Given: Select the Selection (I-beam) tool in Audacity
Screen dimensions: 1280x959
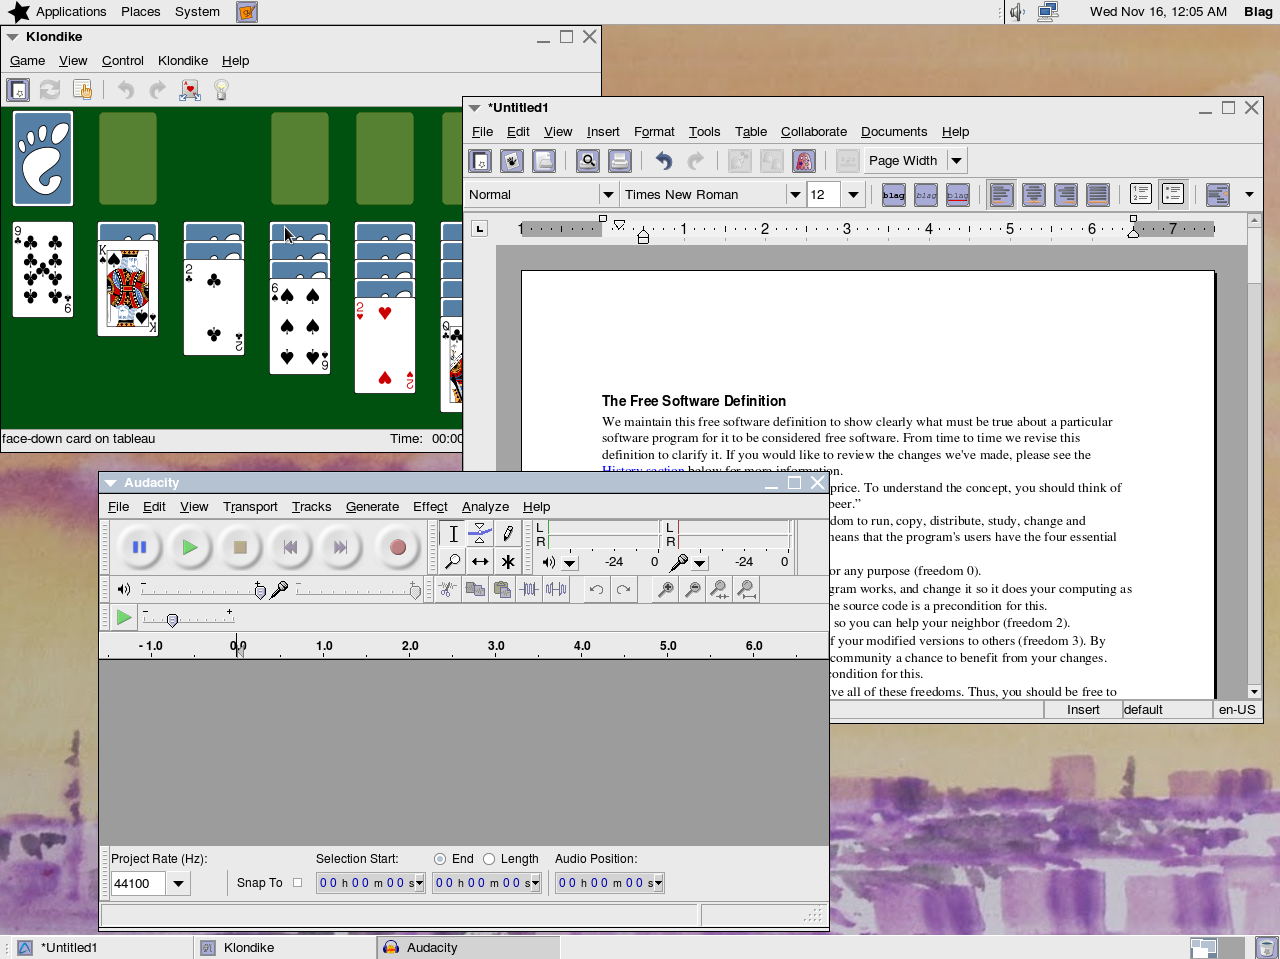Looking at the screenshot, I should [453, 534].
